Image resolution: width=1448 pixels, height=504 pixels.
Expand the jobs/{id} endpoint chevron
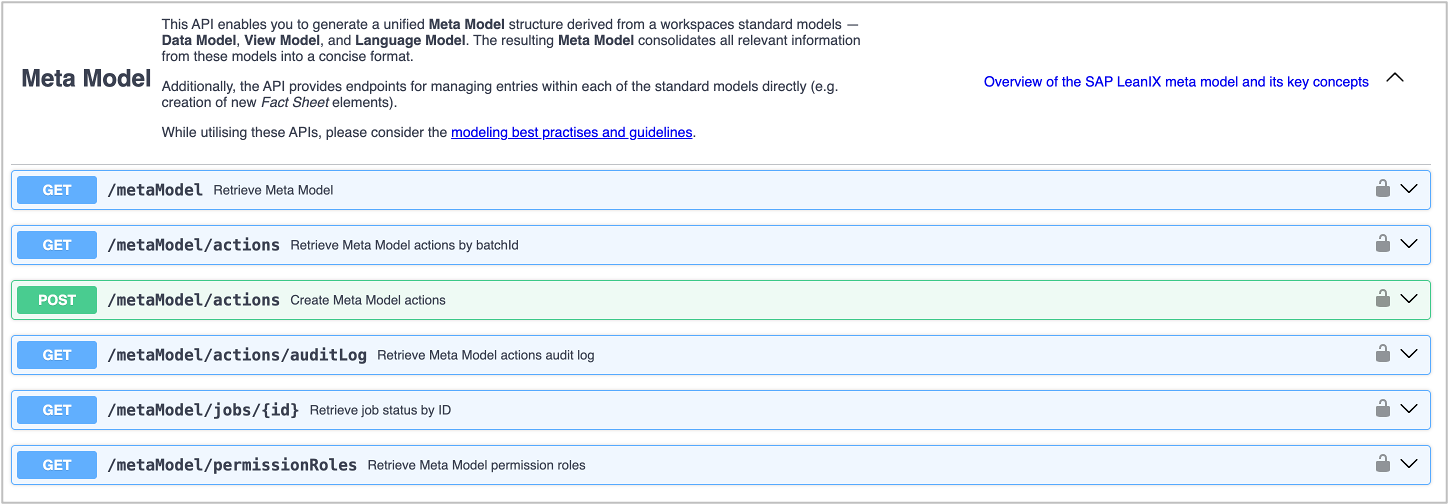pos(1409,409)
